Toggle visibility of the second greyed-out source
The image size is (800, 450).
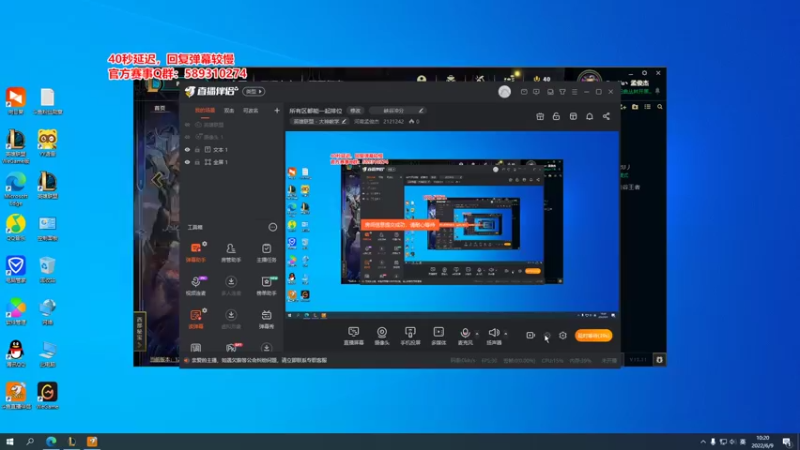(187, 137)
